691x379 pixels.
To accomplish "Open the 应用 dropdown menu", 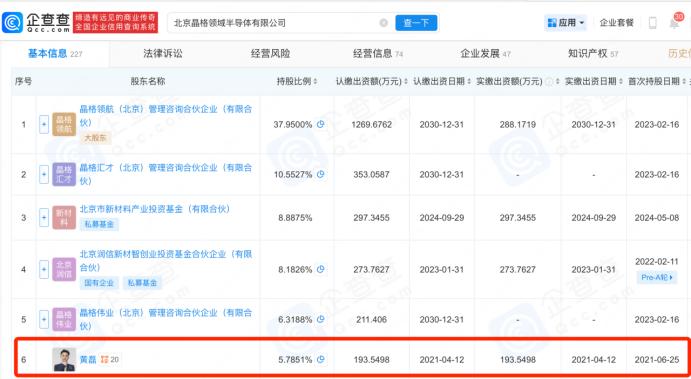I will [x=566, y=22].
